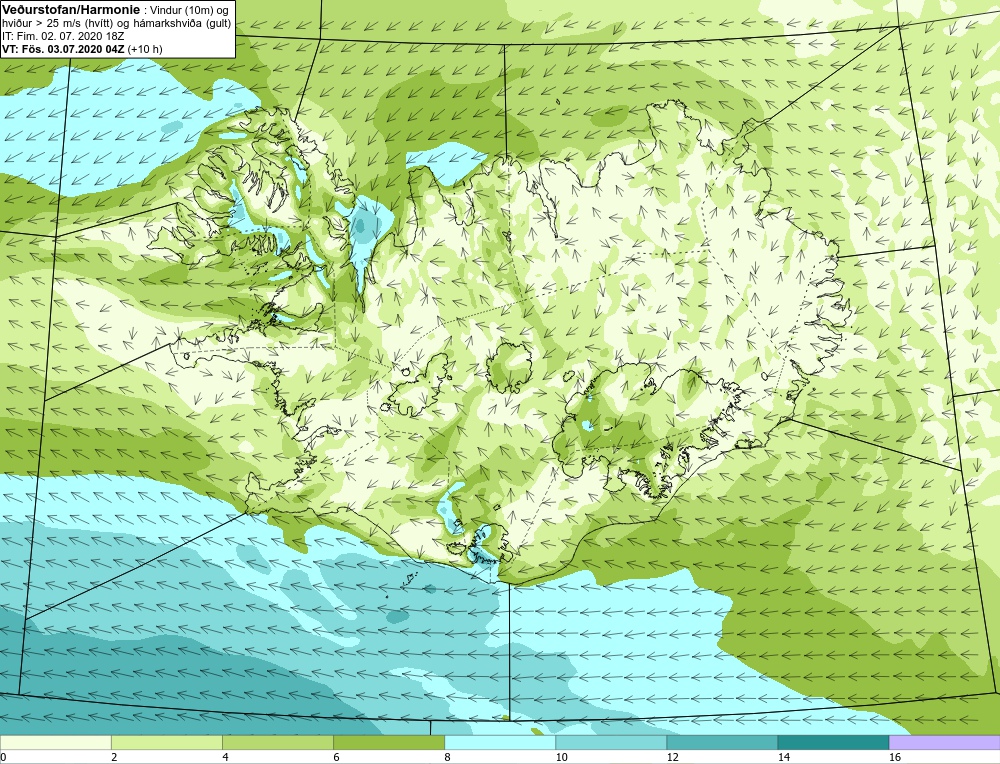Click the legend scale label '6'
Screen dimensions: 1000x764
point(336,757)
